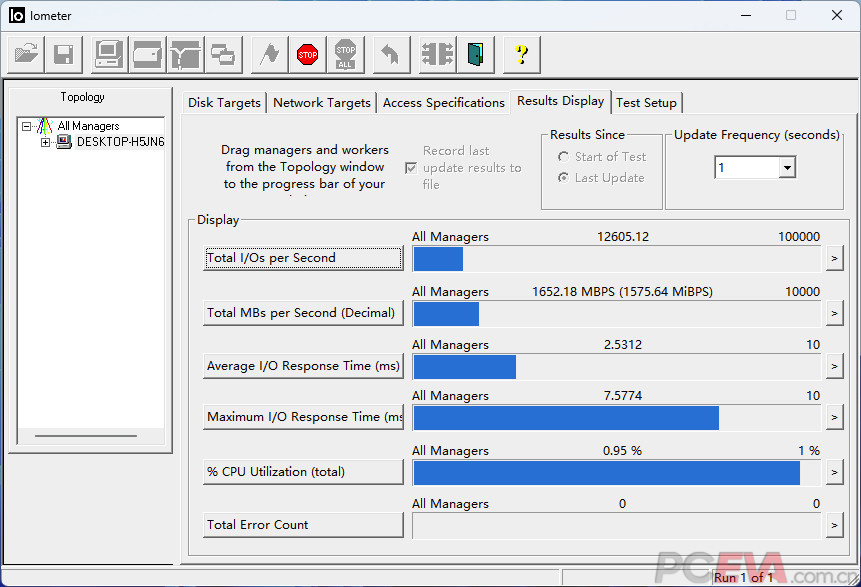This screenshot has width=861, height=587.
Task: Click the Open test configuration file icon
Action: (26, 54)
